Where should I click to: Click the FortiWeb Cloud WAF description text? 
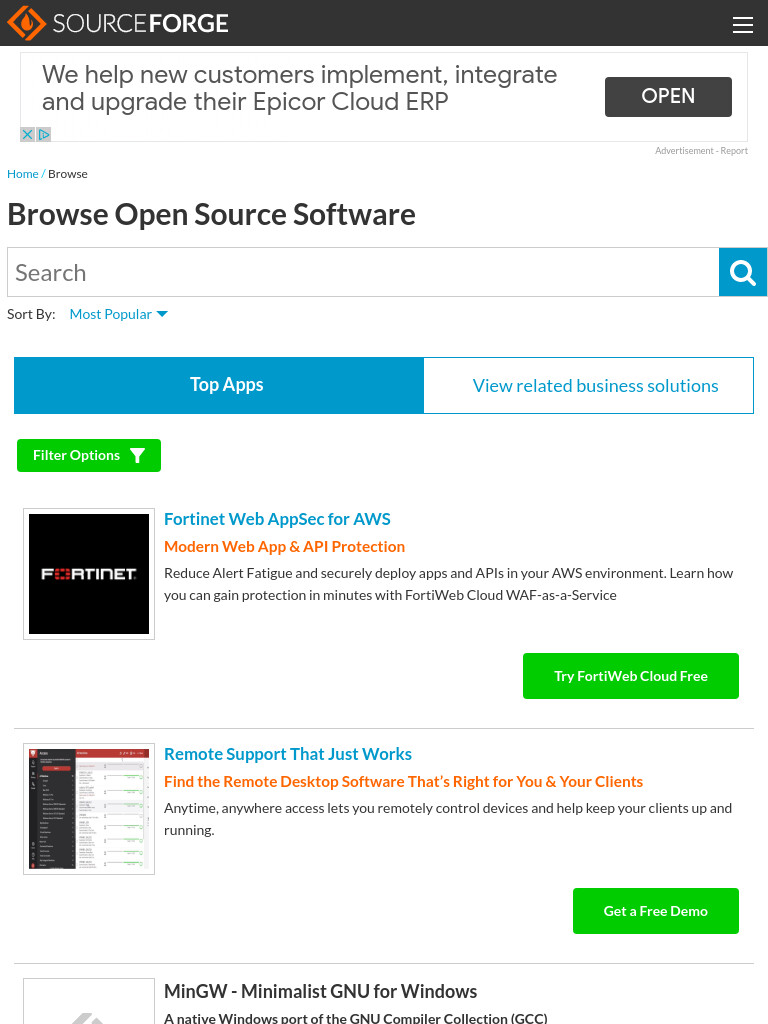click(x=448, y=584)
